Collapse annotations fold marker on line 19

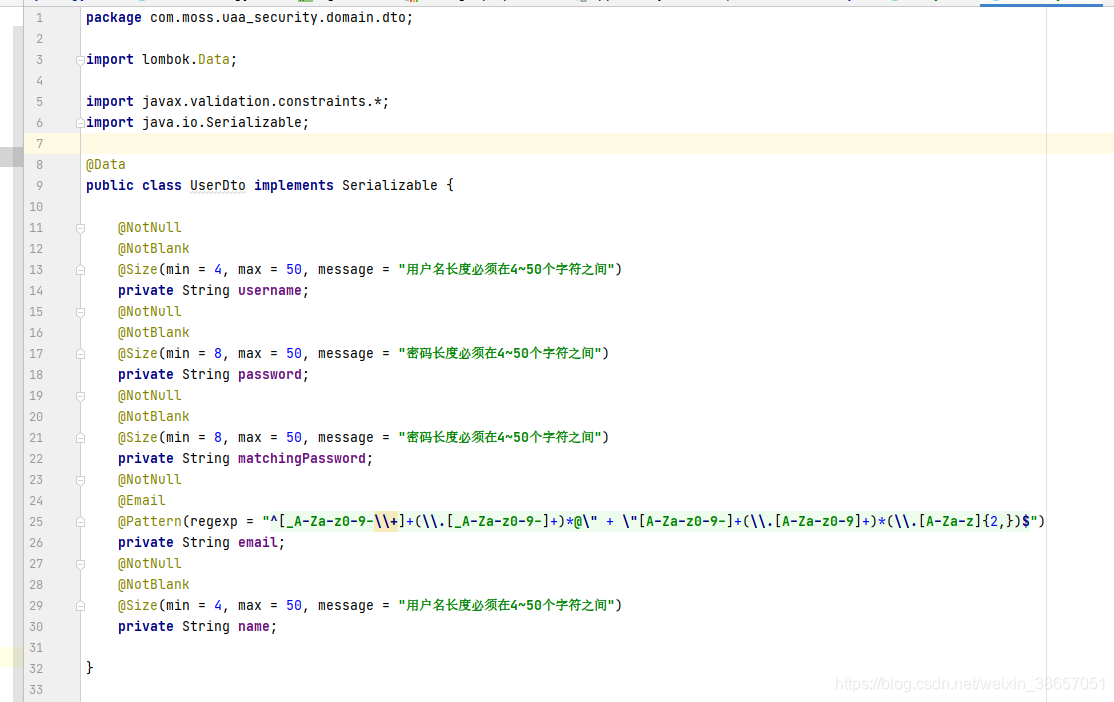tap(80, 396)
